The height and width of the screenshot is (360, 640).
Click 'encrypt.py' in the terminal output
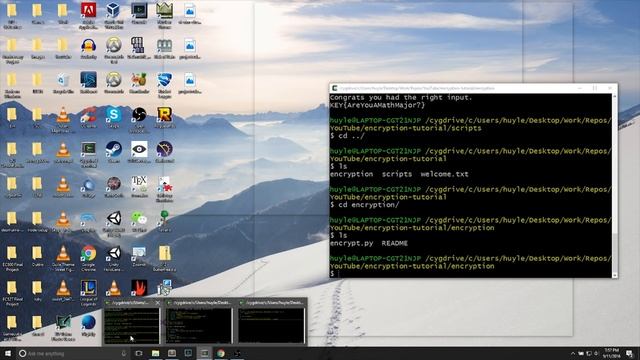click(351, 243)
